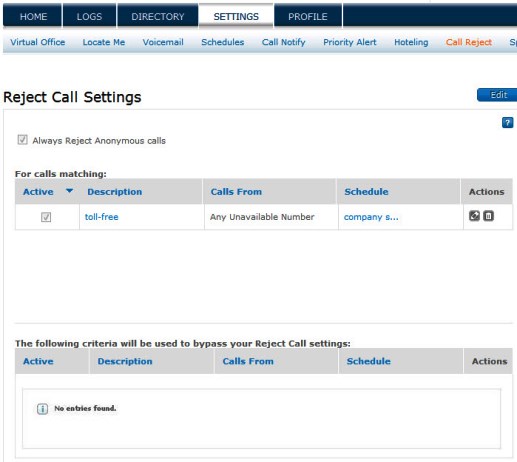The width and height of the screenshot is (517, 462).
Task: Click Actions header in bypass list
Action: [489, 361]
